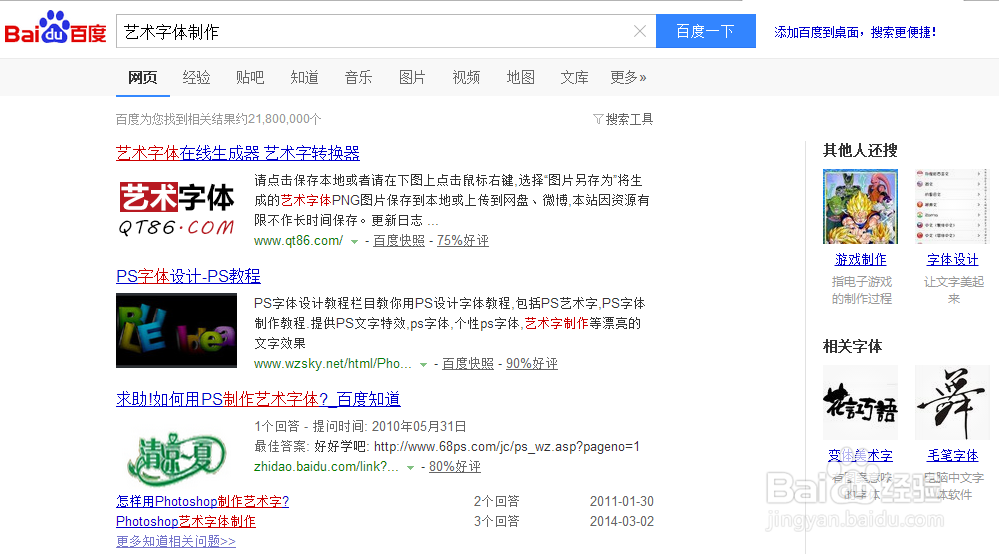
Task: Expand dropdown arrow next to zhidao.baidu.com
Action: (410, 467)
